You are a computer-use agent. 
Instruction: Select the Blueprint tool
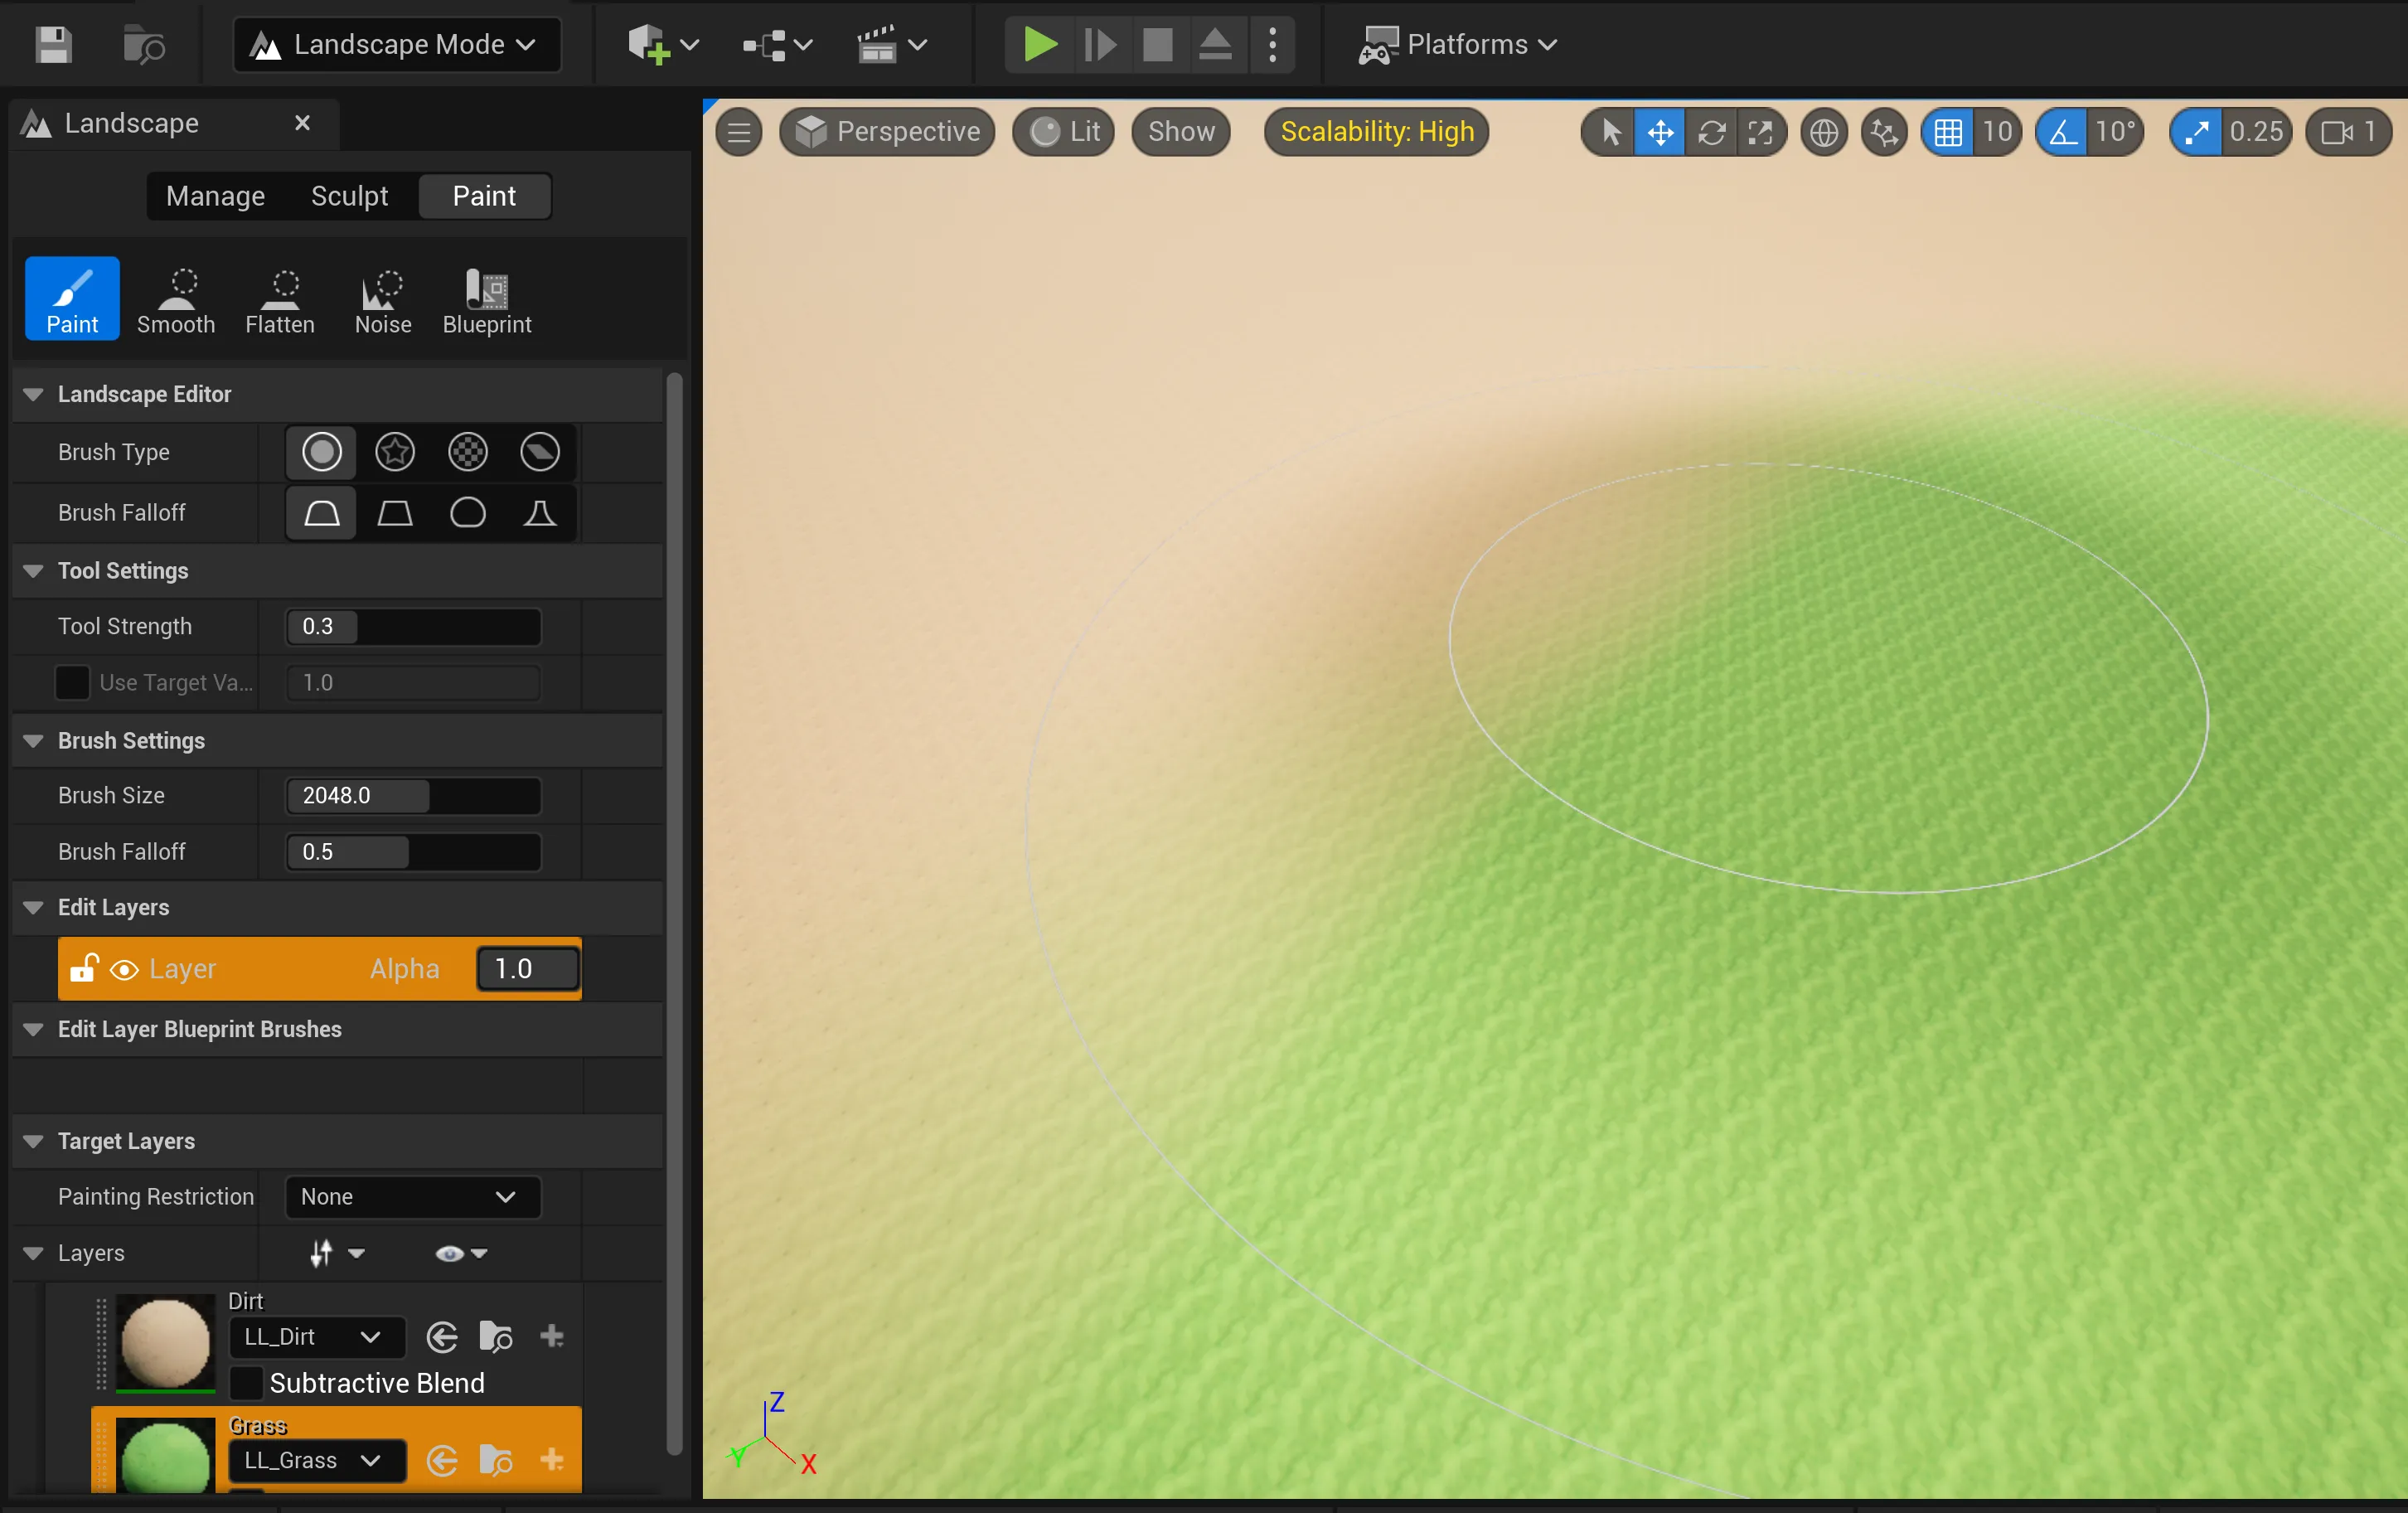(487, 299)
